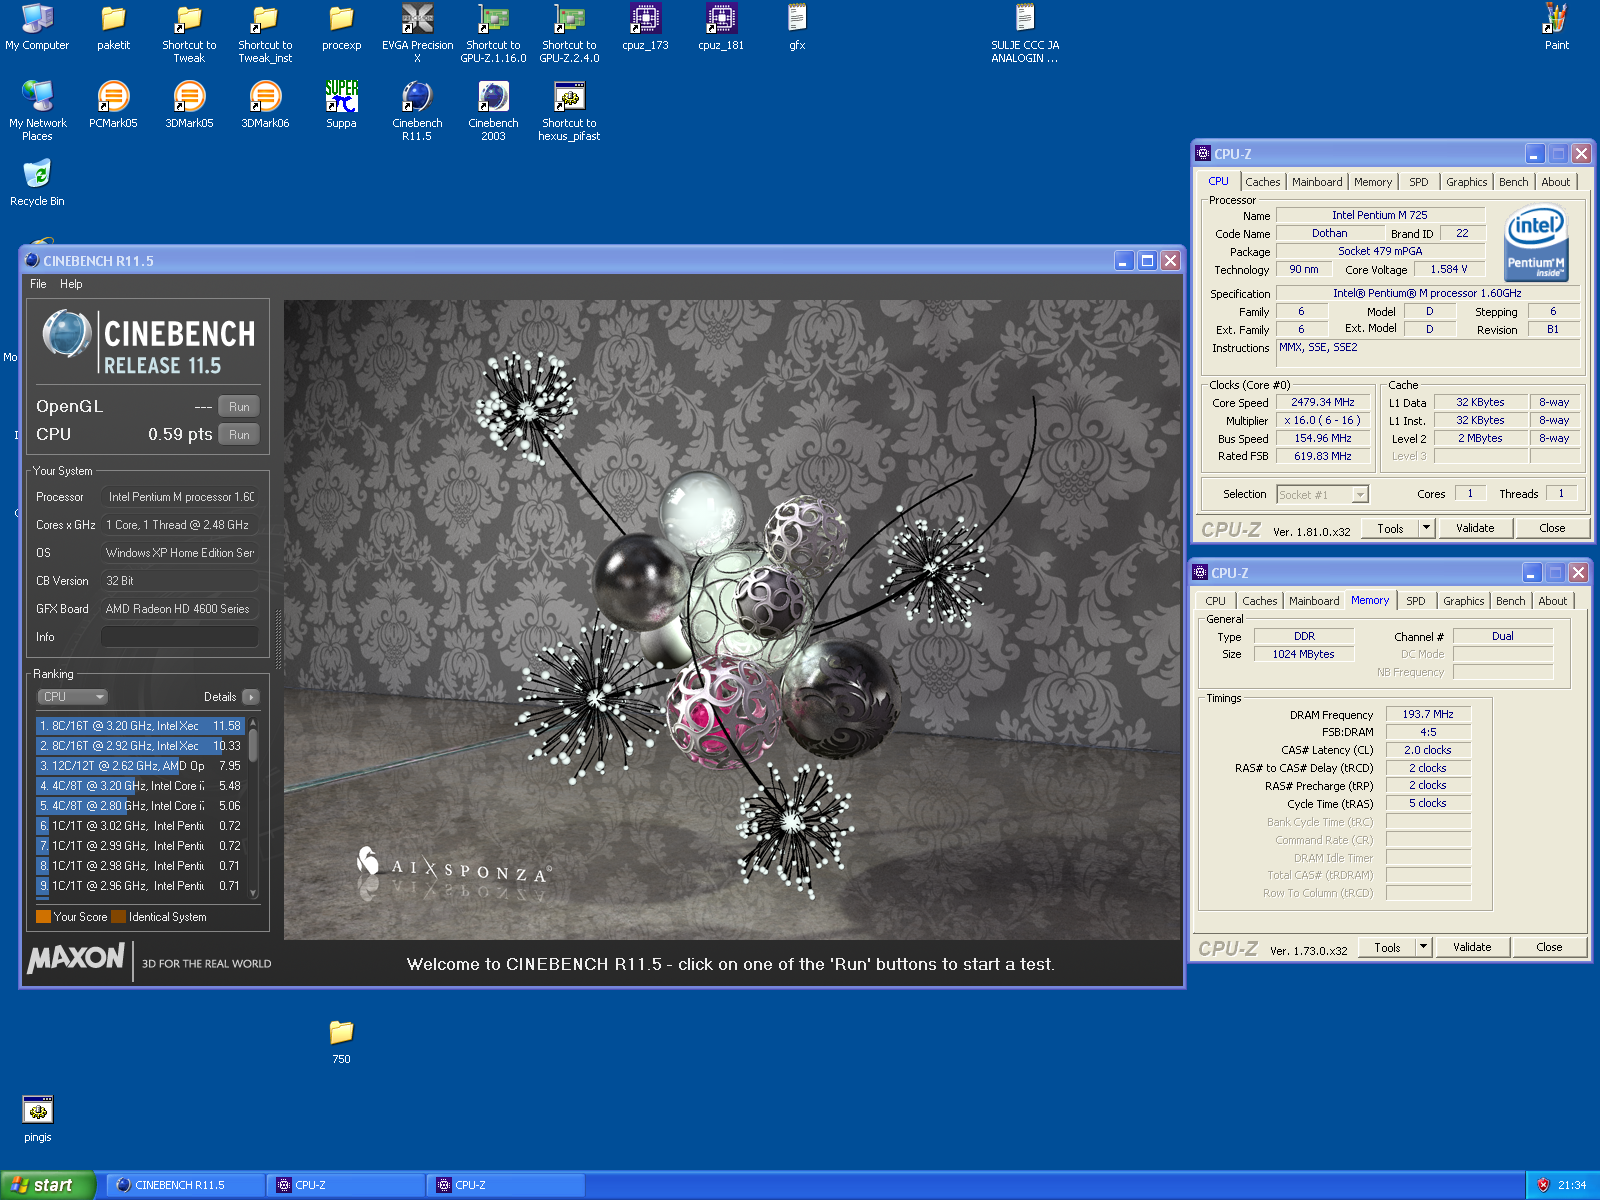Launch Shortcut to GPU-Z.2.4.0
The image size is (1600, 1200).
point(569,33)
